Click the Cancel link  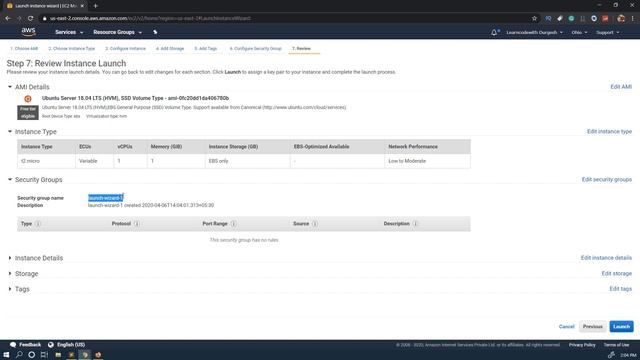tap(566, 327)
